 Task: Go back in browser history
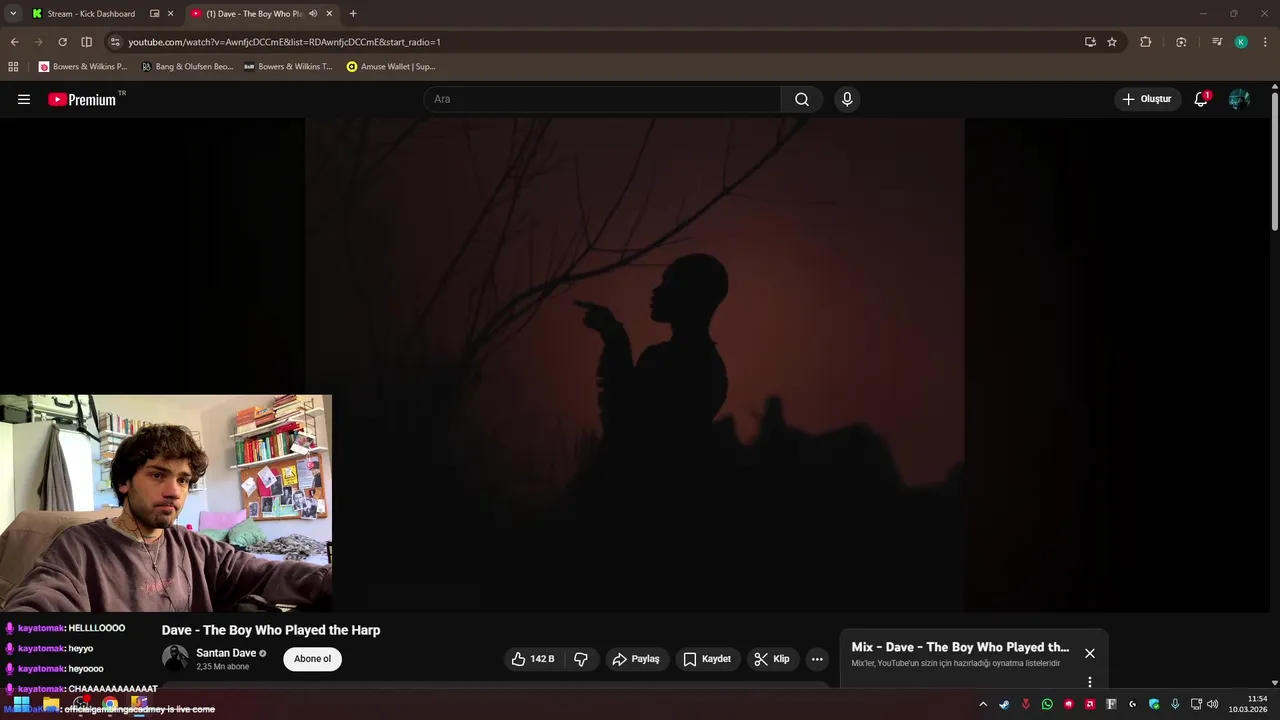[14, 42]
